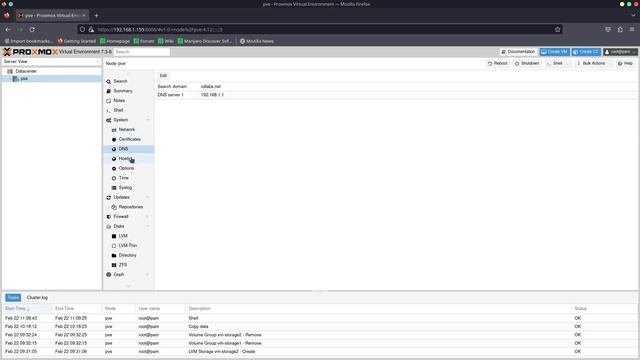Open the Hosts page

[x=125, y=159]
